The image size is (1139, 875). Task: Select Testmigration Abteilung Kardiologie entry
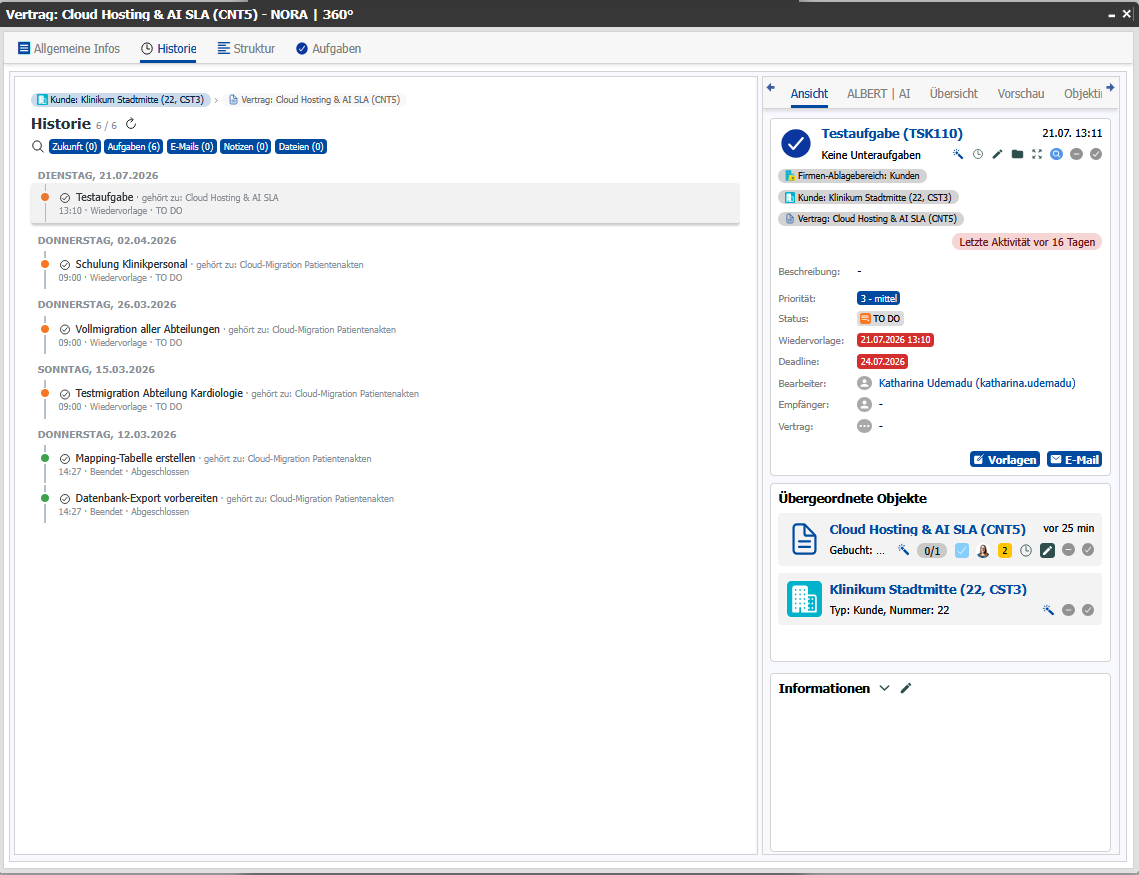click(x=385, y=399)
